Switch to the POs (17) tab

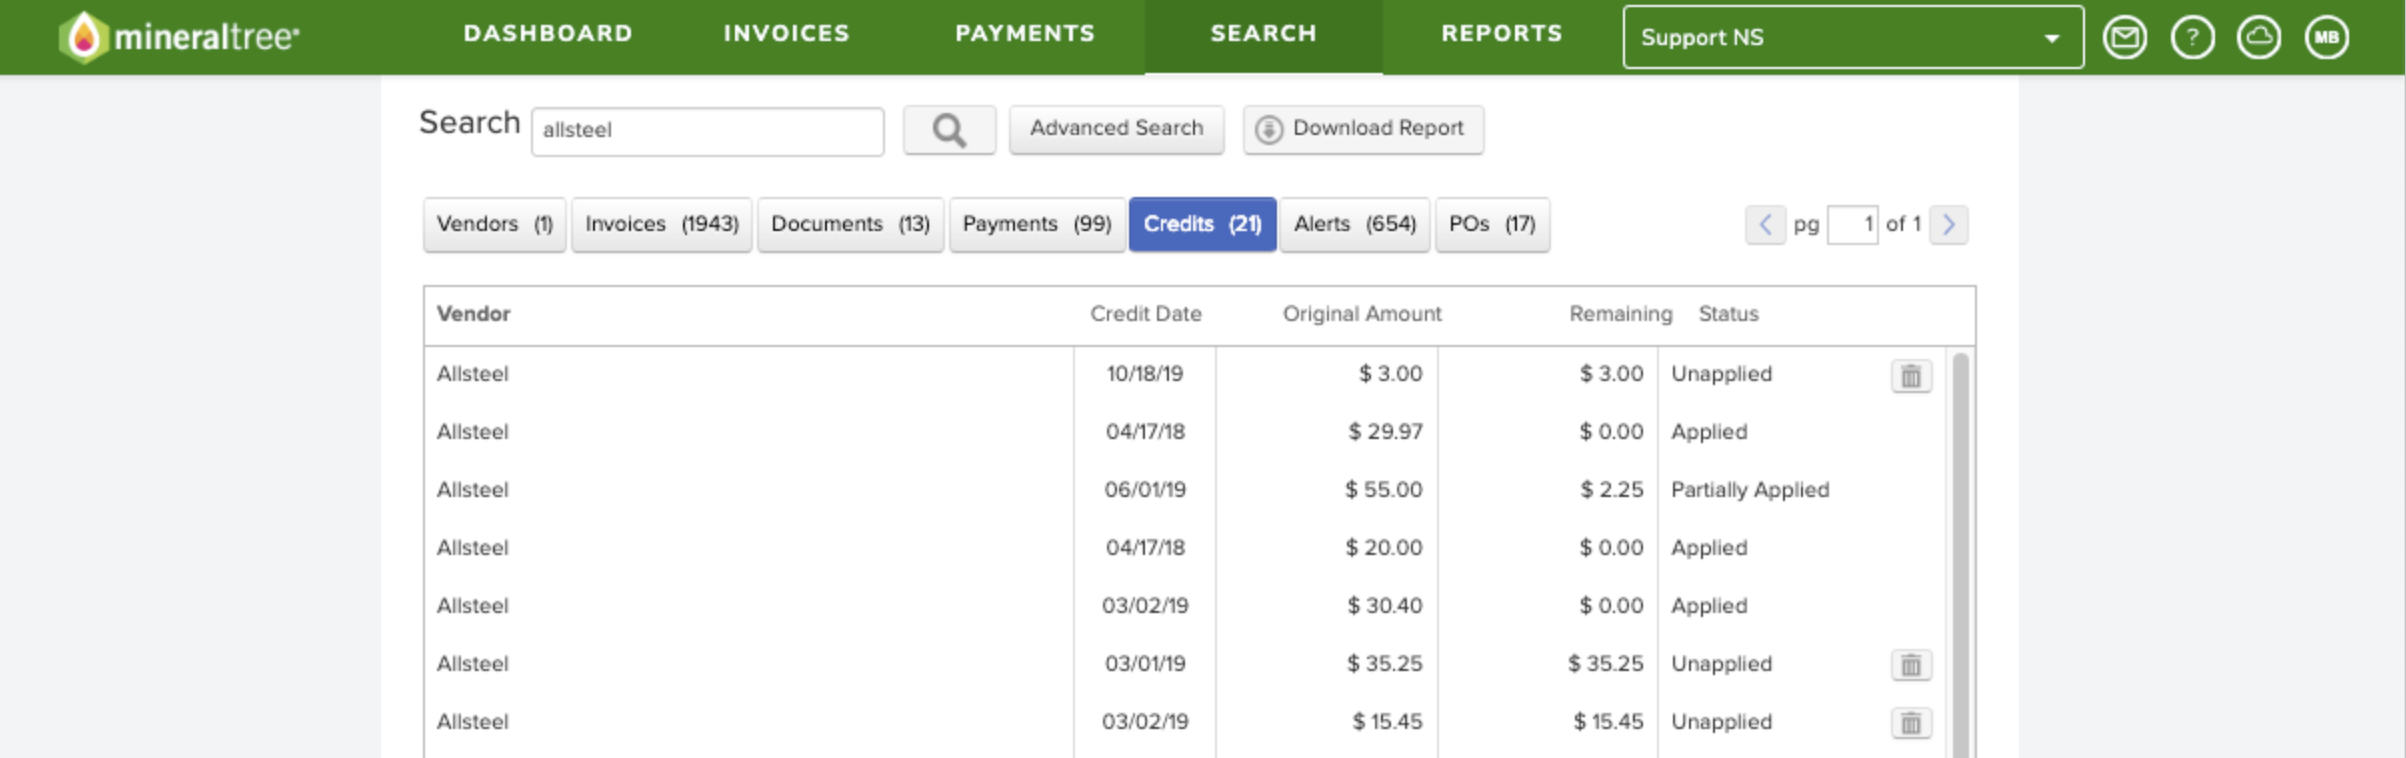tap(1493, 224)
